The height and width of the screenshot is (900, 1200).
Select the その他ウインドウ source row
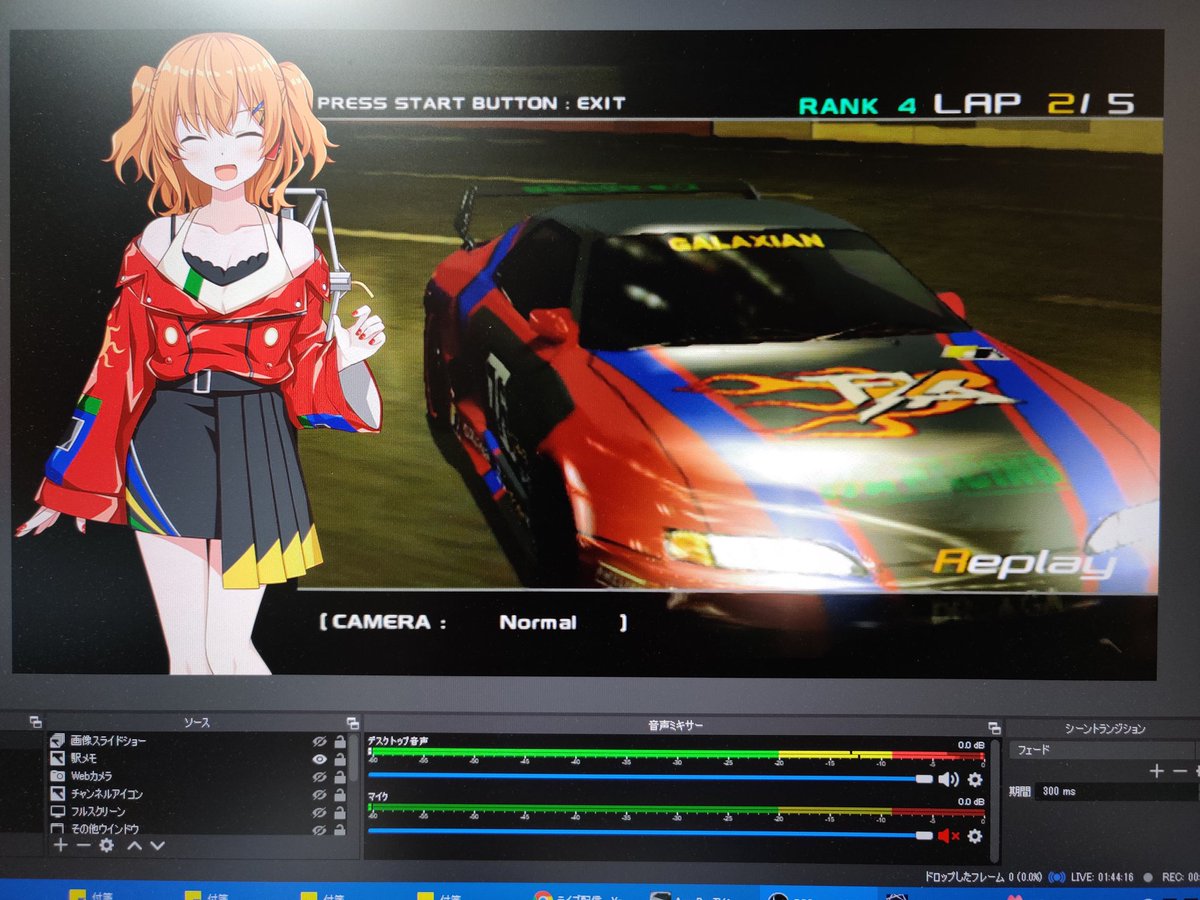tap(198, 829)
